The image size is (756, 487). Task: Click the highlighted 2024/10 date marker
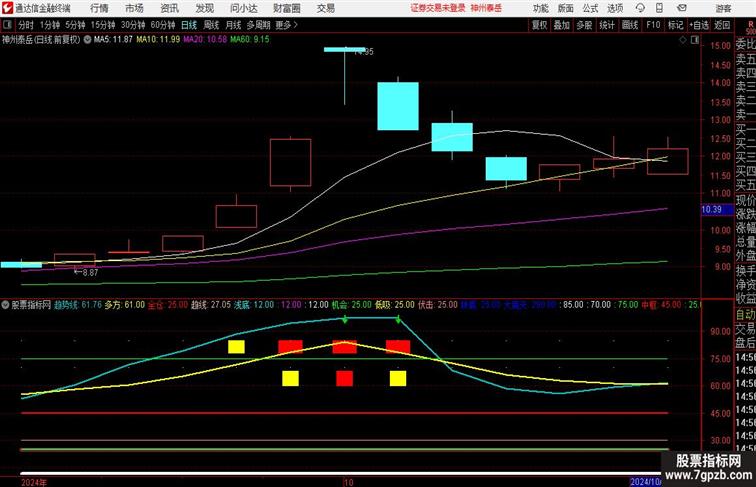(646, 482)
